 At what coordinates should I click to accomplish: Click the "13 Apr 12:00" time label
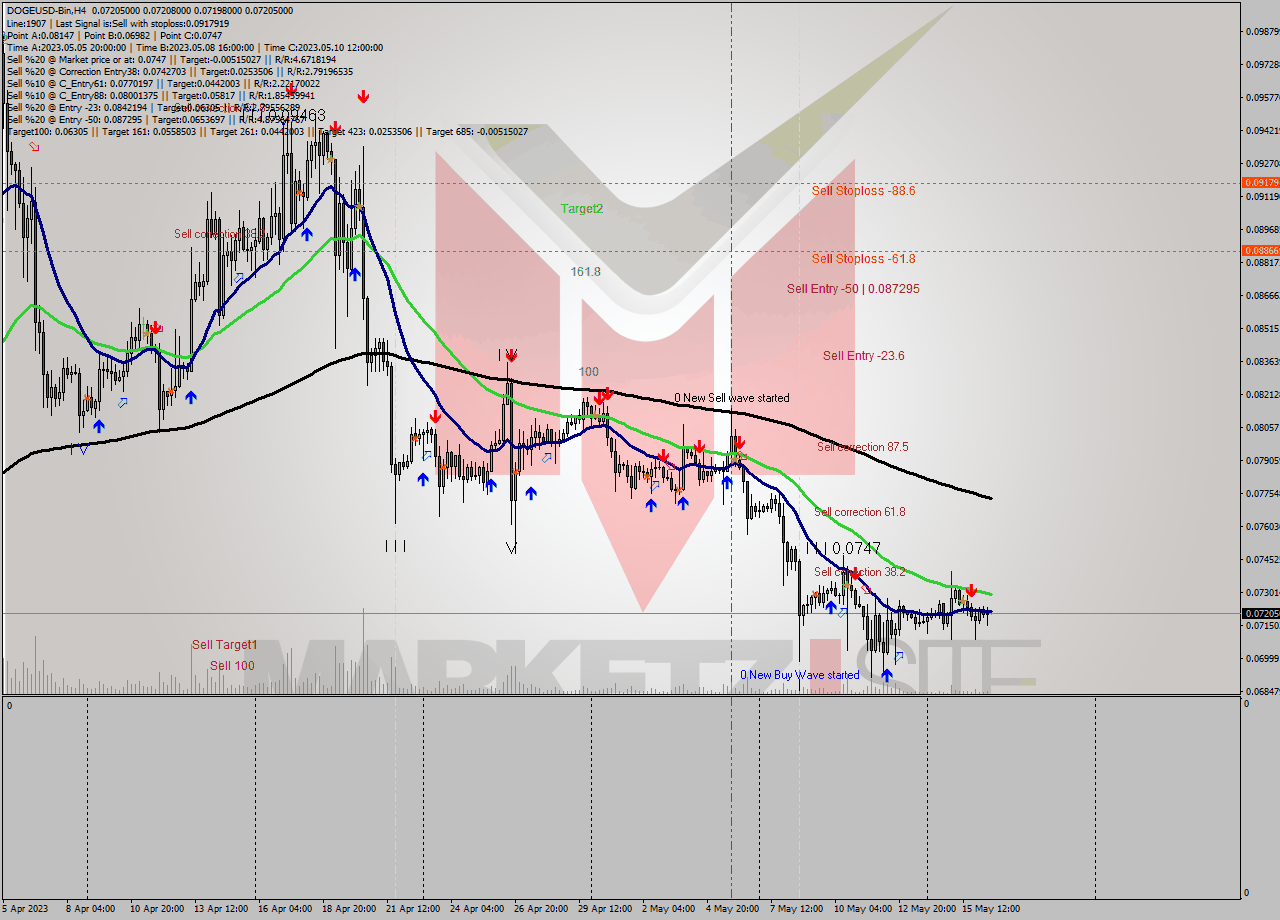click(x=222, y=909)
